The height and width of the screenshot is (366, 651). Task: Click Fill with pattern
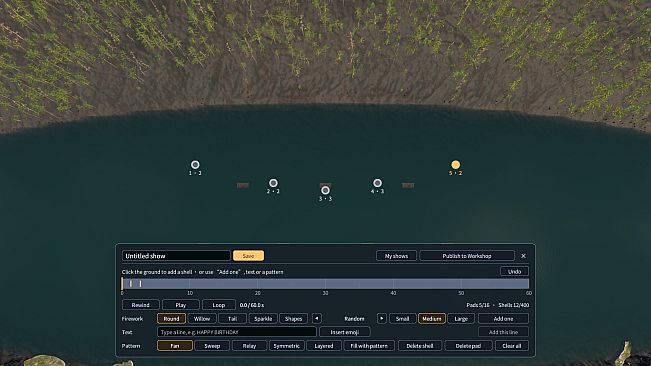tap(369, 346)
